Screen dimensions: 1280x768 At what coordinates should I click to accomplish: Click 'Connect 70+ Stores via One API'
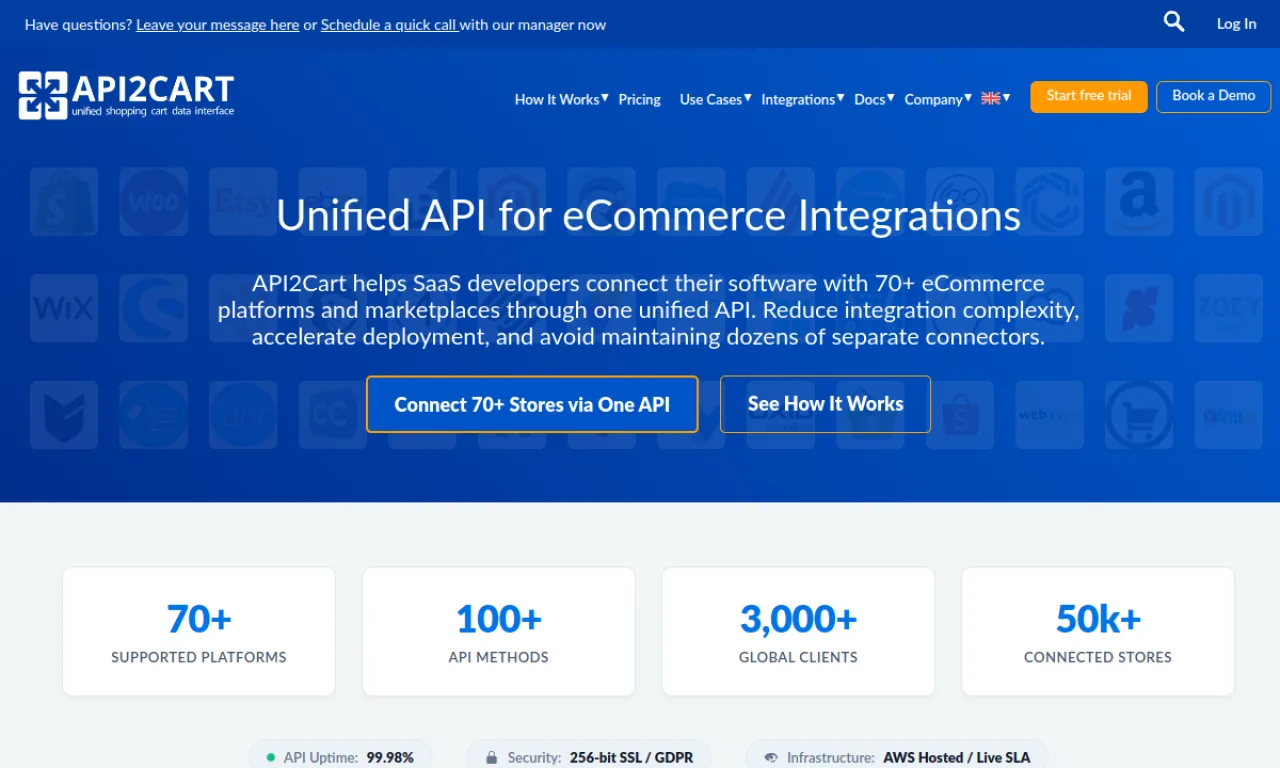(x=532, y=404)
